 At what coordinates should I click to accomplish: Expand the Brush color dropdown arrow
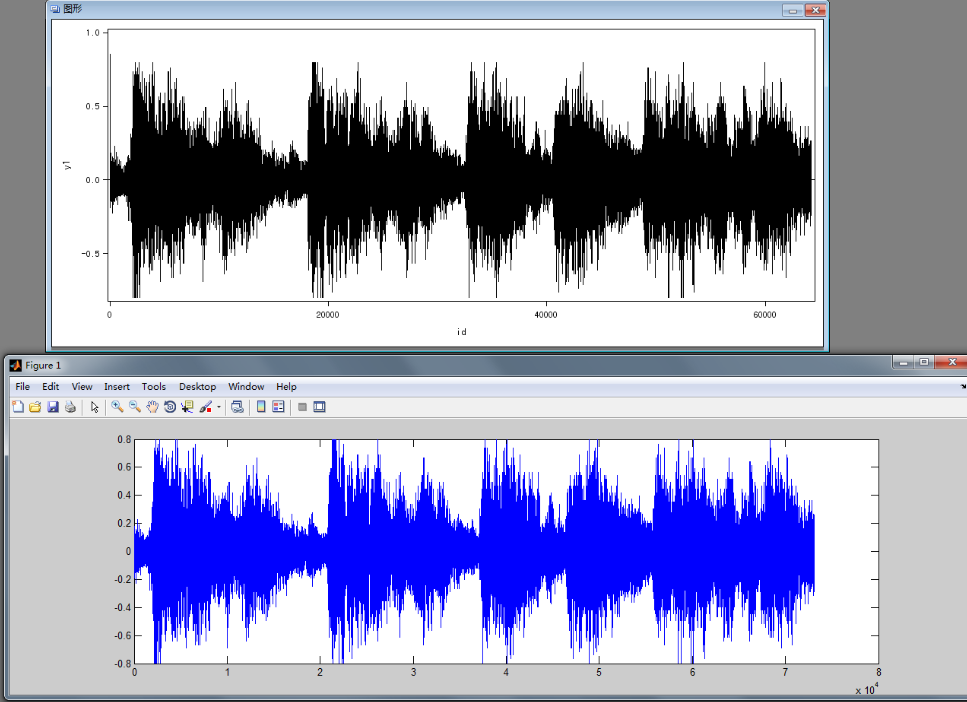218,407
